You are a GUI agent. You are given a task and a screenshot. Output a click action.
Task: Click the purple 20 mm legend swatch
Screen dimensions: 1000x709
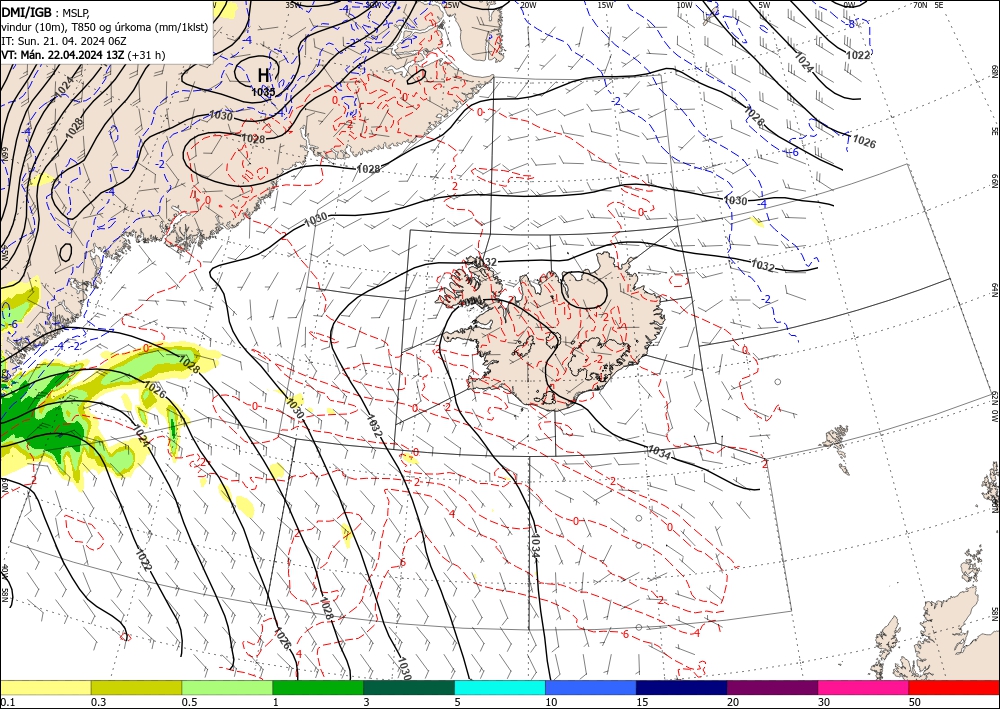pos(772,687)
